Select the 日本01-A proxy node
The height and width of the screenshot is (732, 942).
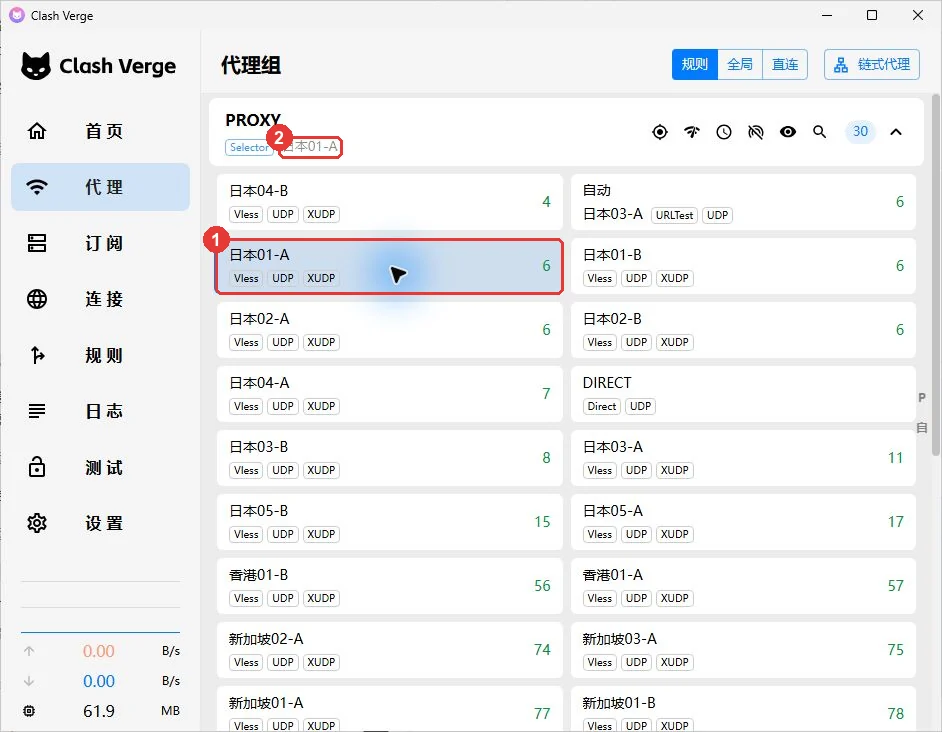coord(389,266)
